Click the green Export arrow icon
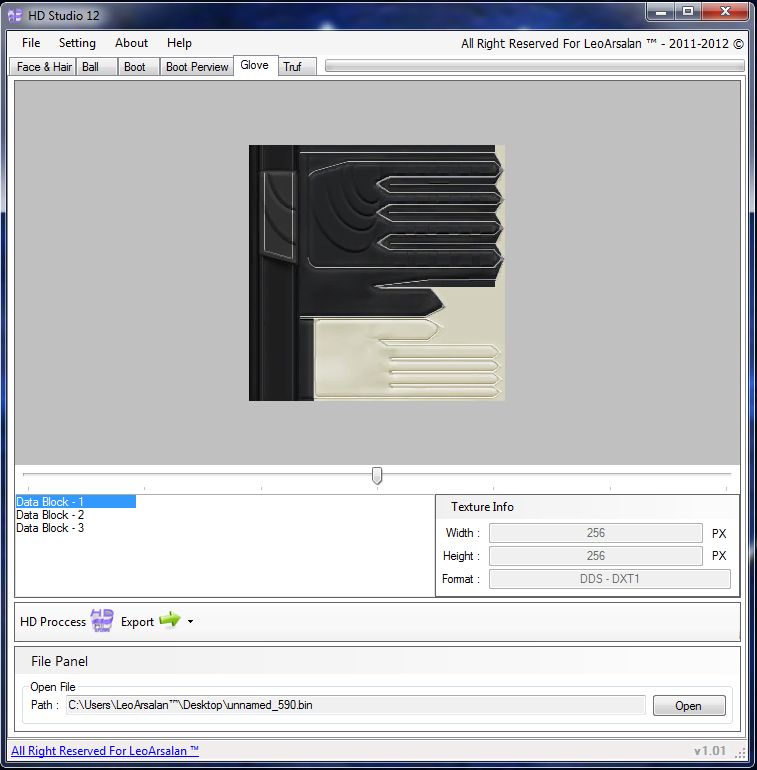 [x=169, y=621]
